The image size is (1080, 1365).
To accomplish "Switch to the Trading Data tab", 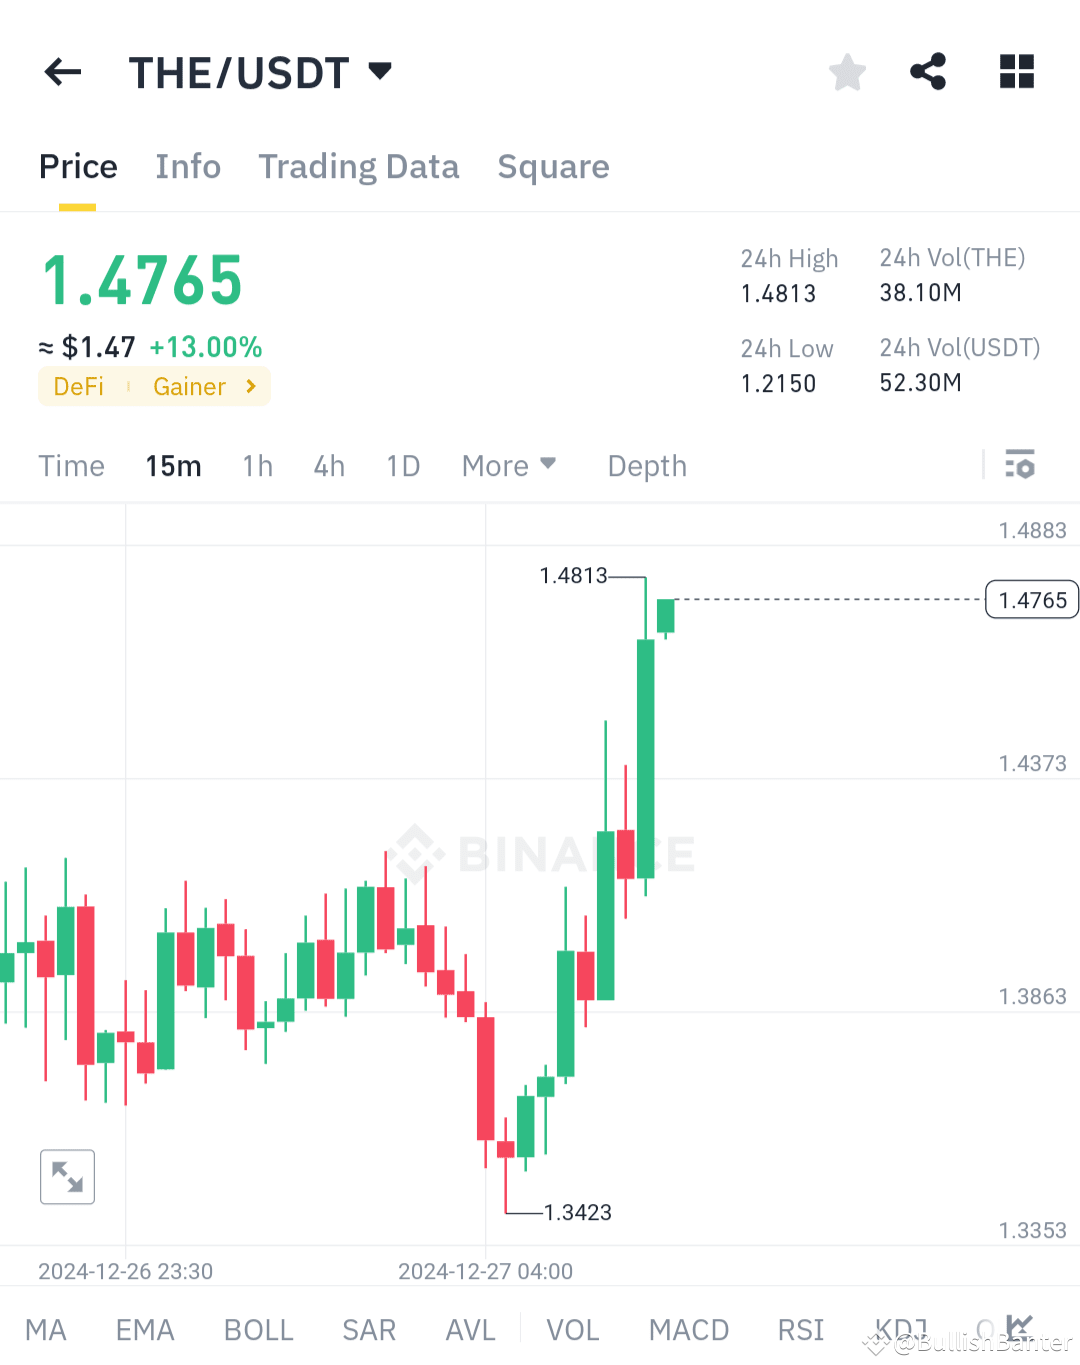I will (x=359, y=167).
